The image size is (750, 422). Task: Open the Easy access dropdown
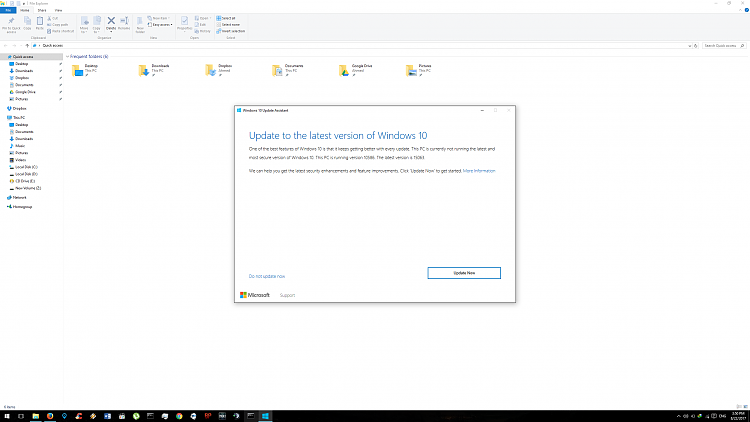tap(160, 24)
